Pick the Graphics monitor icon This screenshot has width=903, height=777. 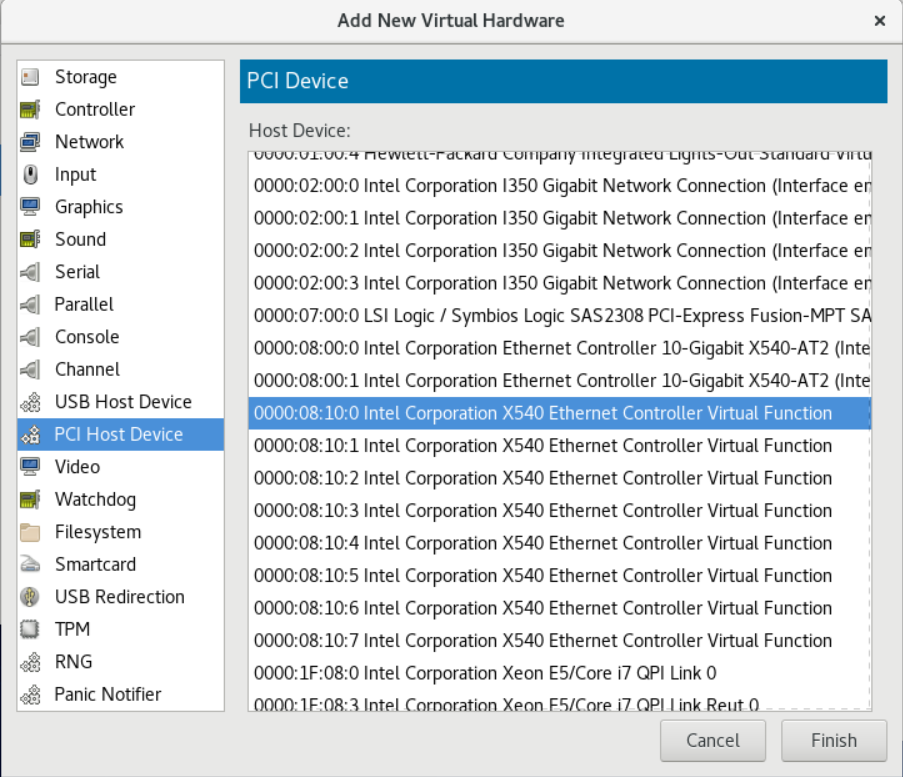[x=30, y=207]
